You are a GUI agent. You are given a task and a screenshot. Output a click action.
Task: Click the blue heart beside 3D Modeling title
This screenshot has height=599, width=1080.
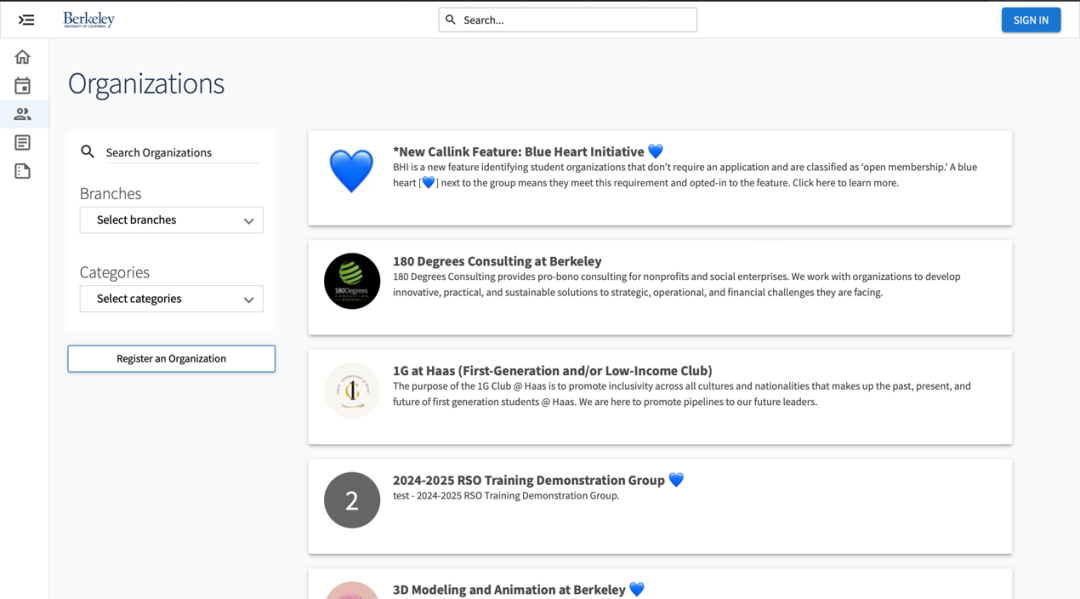coord(637,589)
